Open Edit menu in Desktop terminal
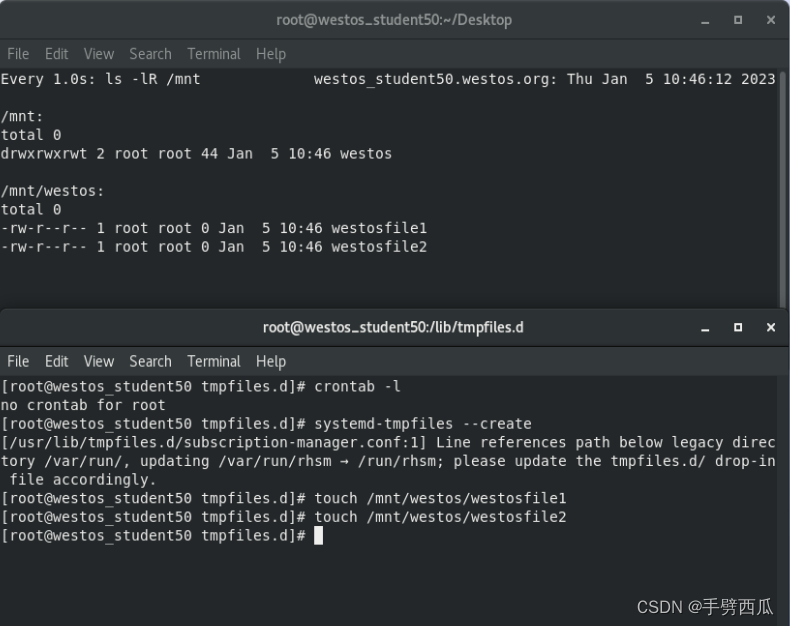This screenshot has width=790, height=626. pos(56,54)
